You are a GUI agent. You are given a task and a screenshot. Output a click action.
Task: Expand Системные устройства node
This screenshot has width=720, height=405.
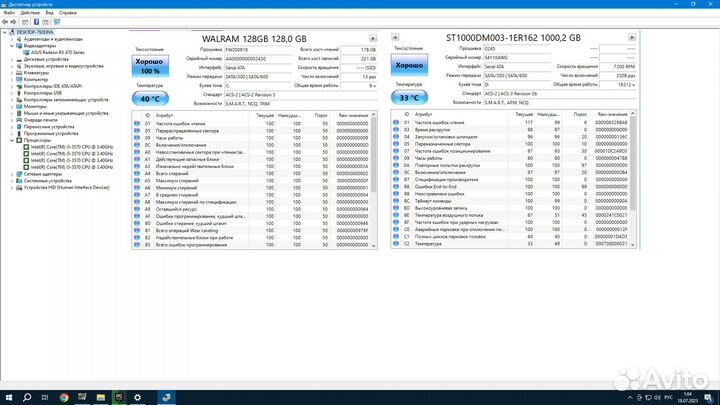(12, 181)
